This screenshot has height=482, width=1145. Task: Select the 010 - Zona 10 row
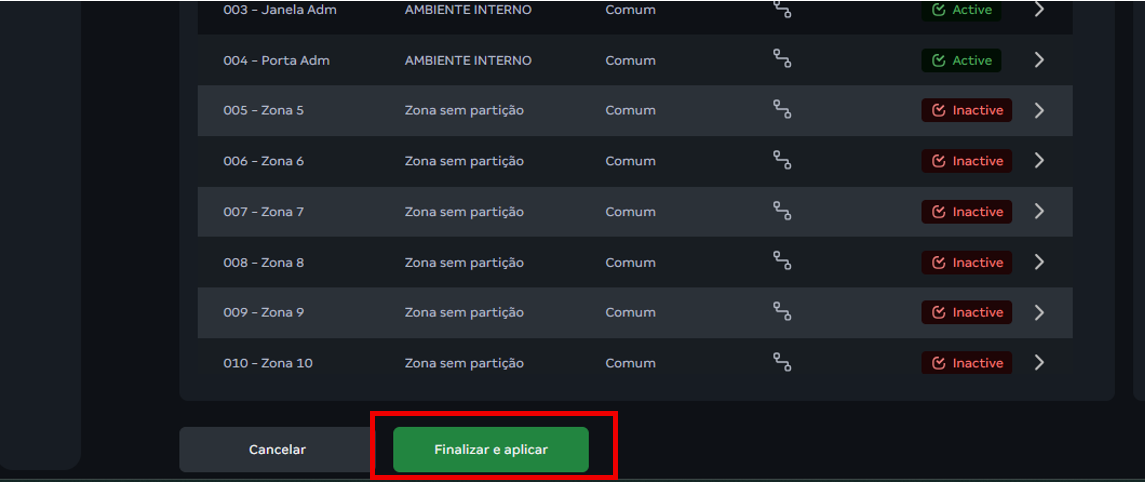pos(268,363)
